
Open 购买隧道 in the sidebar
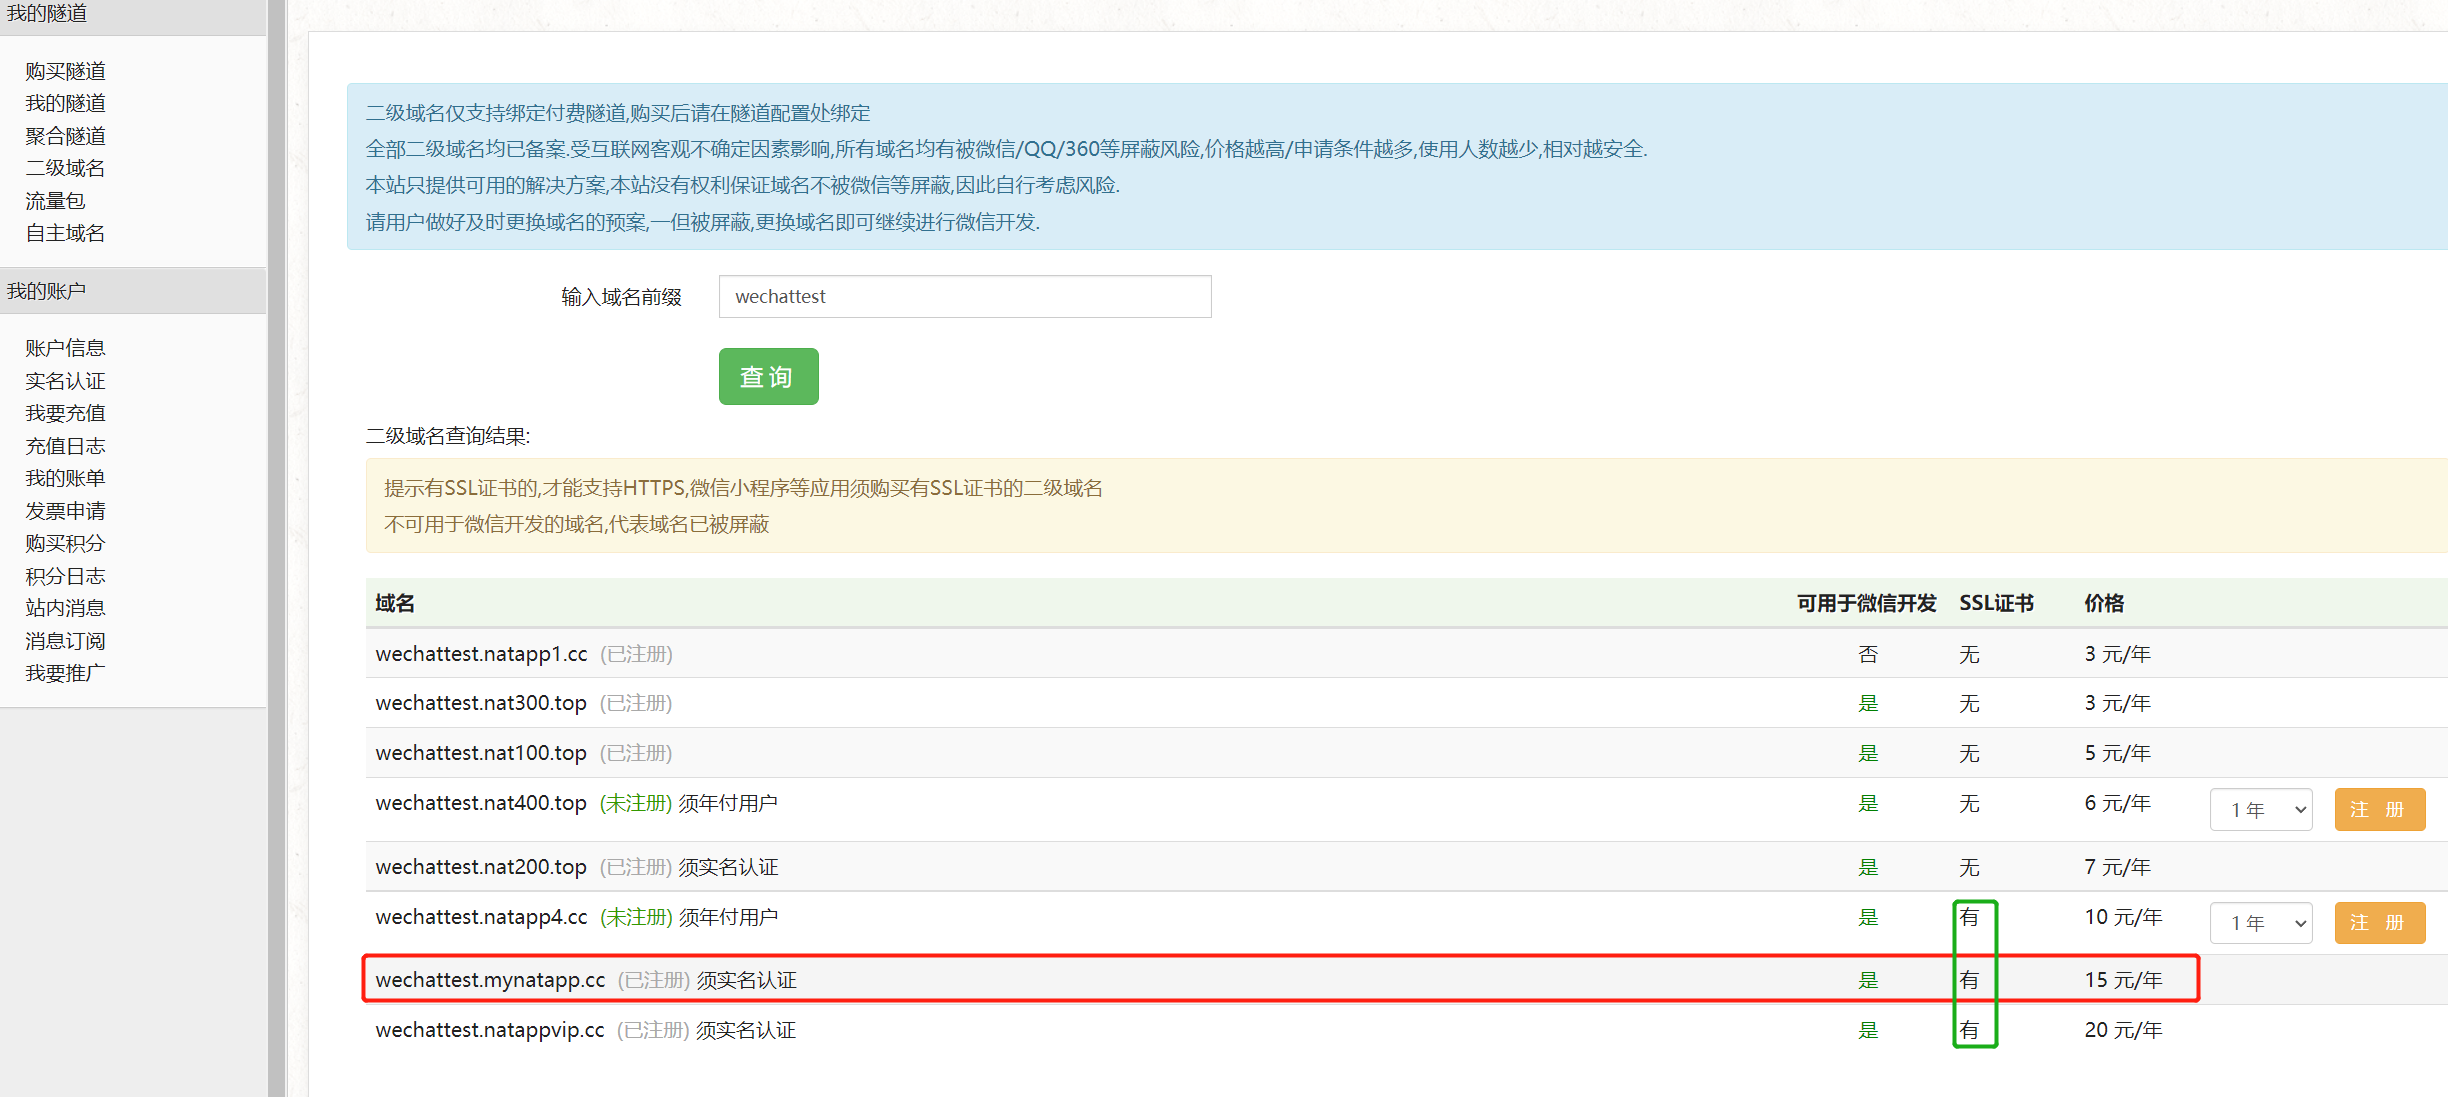tap(65, 71)
